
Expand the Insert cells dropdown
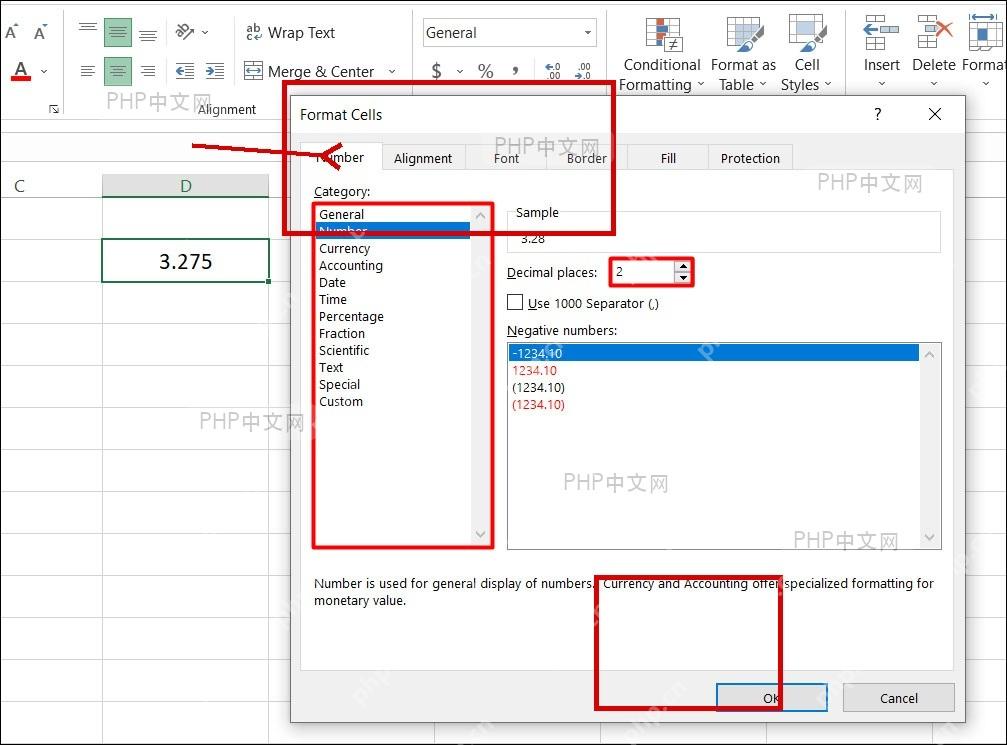(881, 83)
